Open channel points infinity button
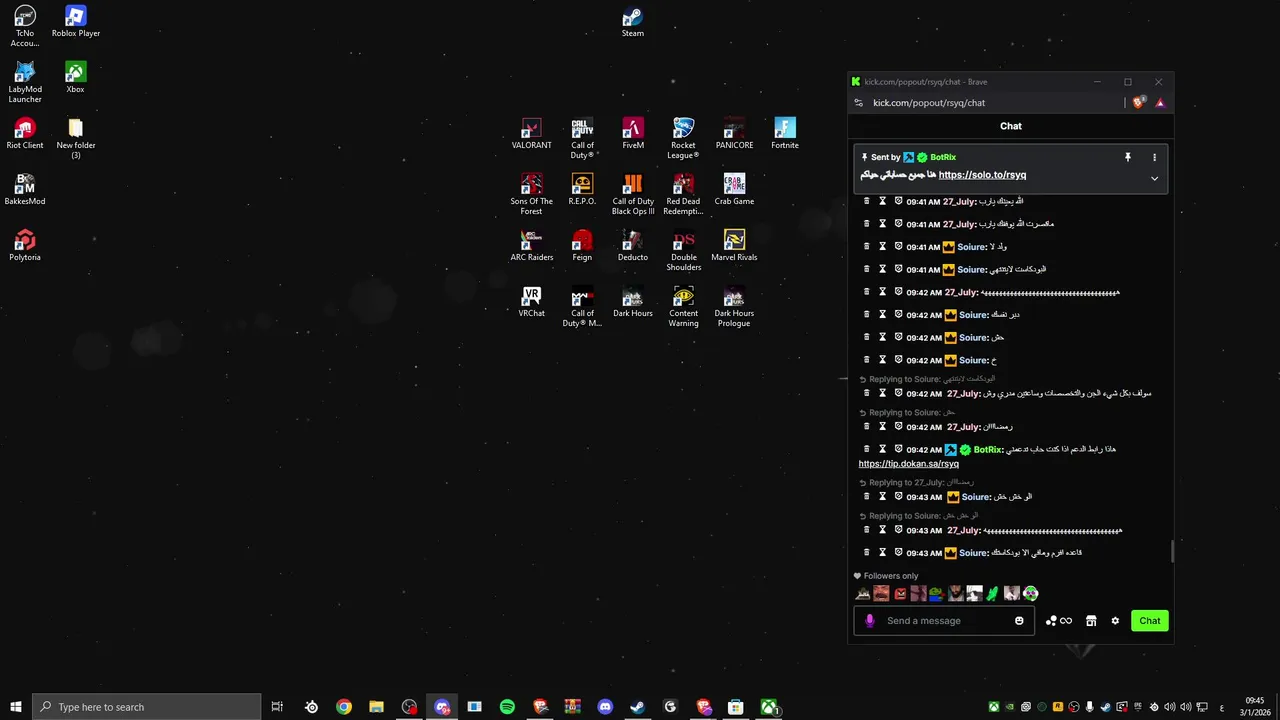This screenshot has width=1280, height=720. (1058, 621)
